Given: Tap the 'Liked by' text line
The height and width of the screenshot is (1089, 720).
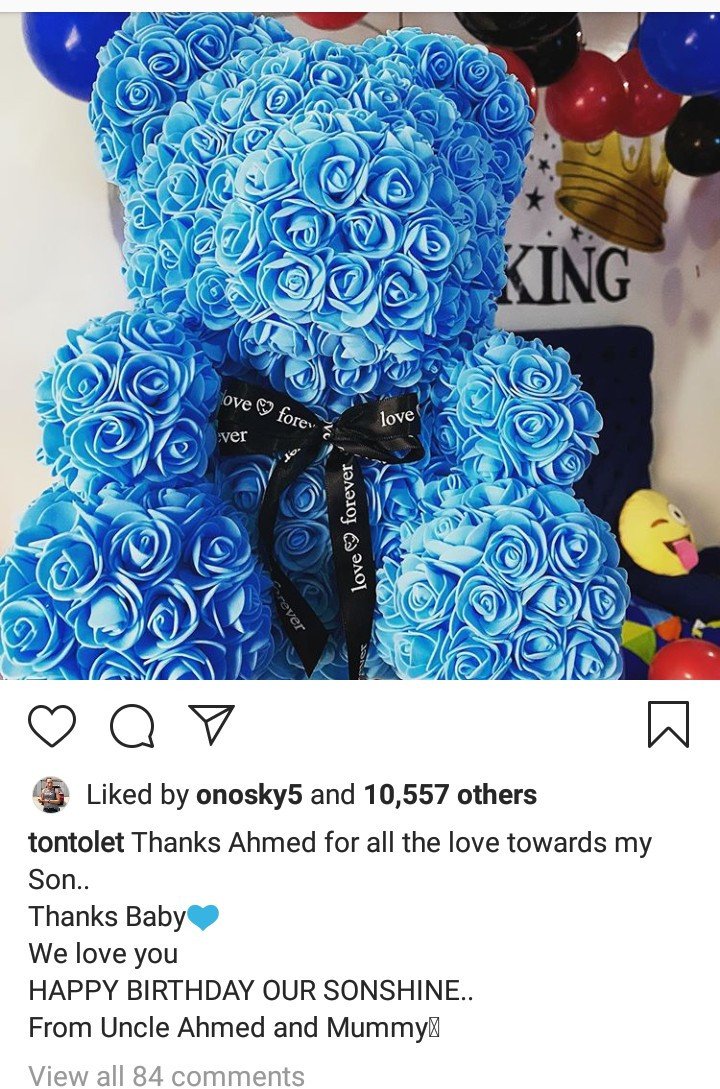Looking at the screenshot, I should click(x=311, y=795).
